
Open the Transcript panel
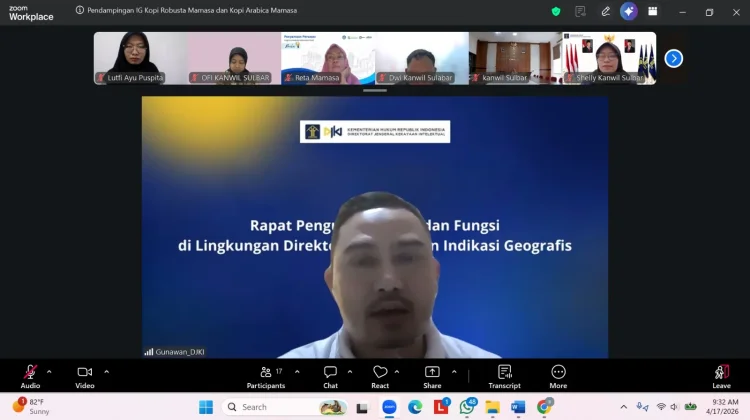pyautogui.click(x=505, y=376)
